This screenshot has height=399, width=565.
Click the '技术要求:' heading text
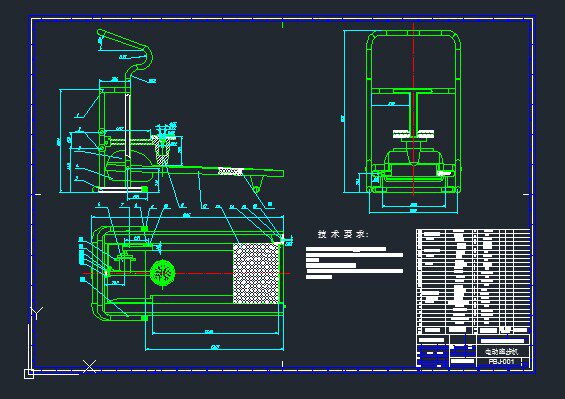343,234
